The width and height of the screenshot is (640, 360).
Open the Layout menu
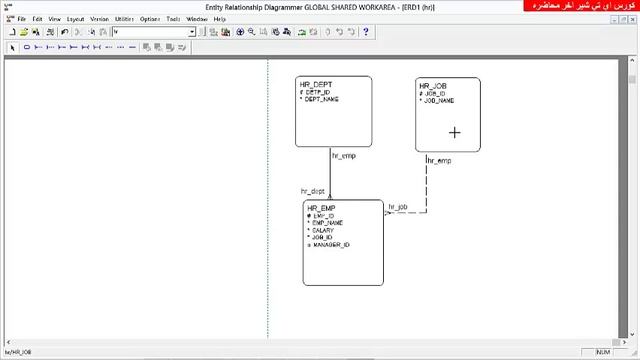[x=76, y=19]
